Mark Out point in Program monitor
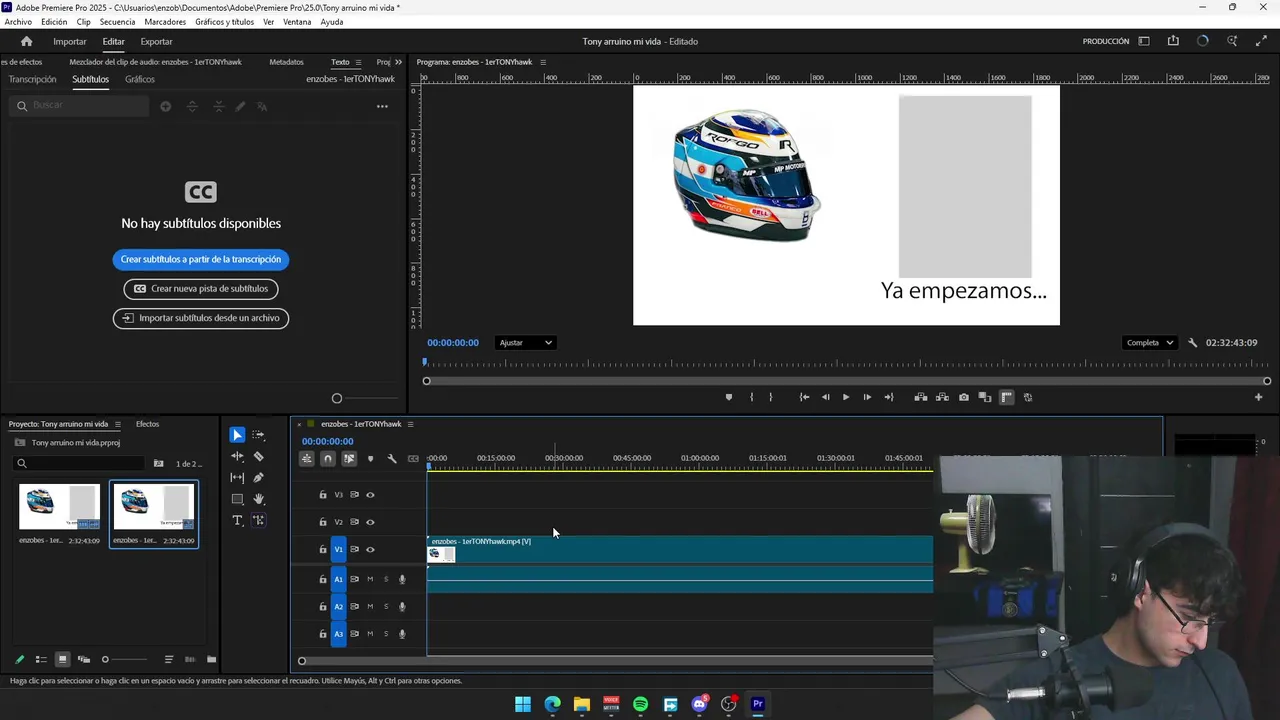 pos(770,397)
